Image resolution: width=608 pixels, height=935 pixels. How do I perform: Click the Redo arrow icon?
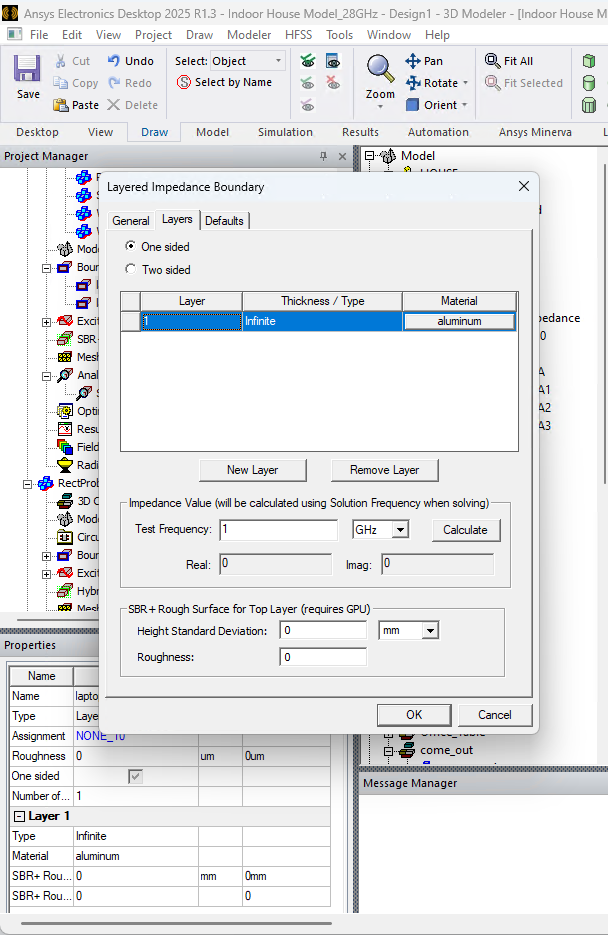tap(114, 83)
